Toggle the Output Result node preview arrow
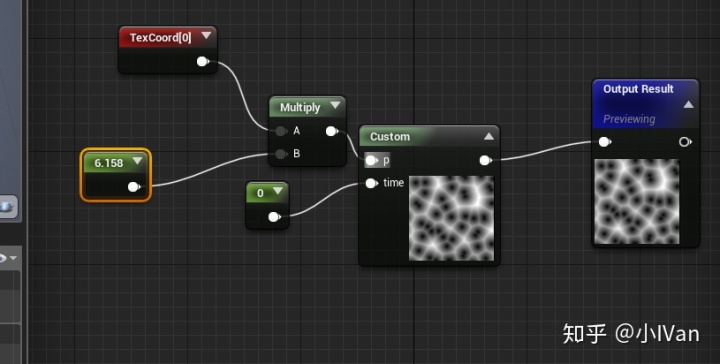 tap(688, 105)
